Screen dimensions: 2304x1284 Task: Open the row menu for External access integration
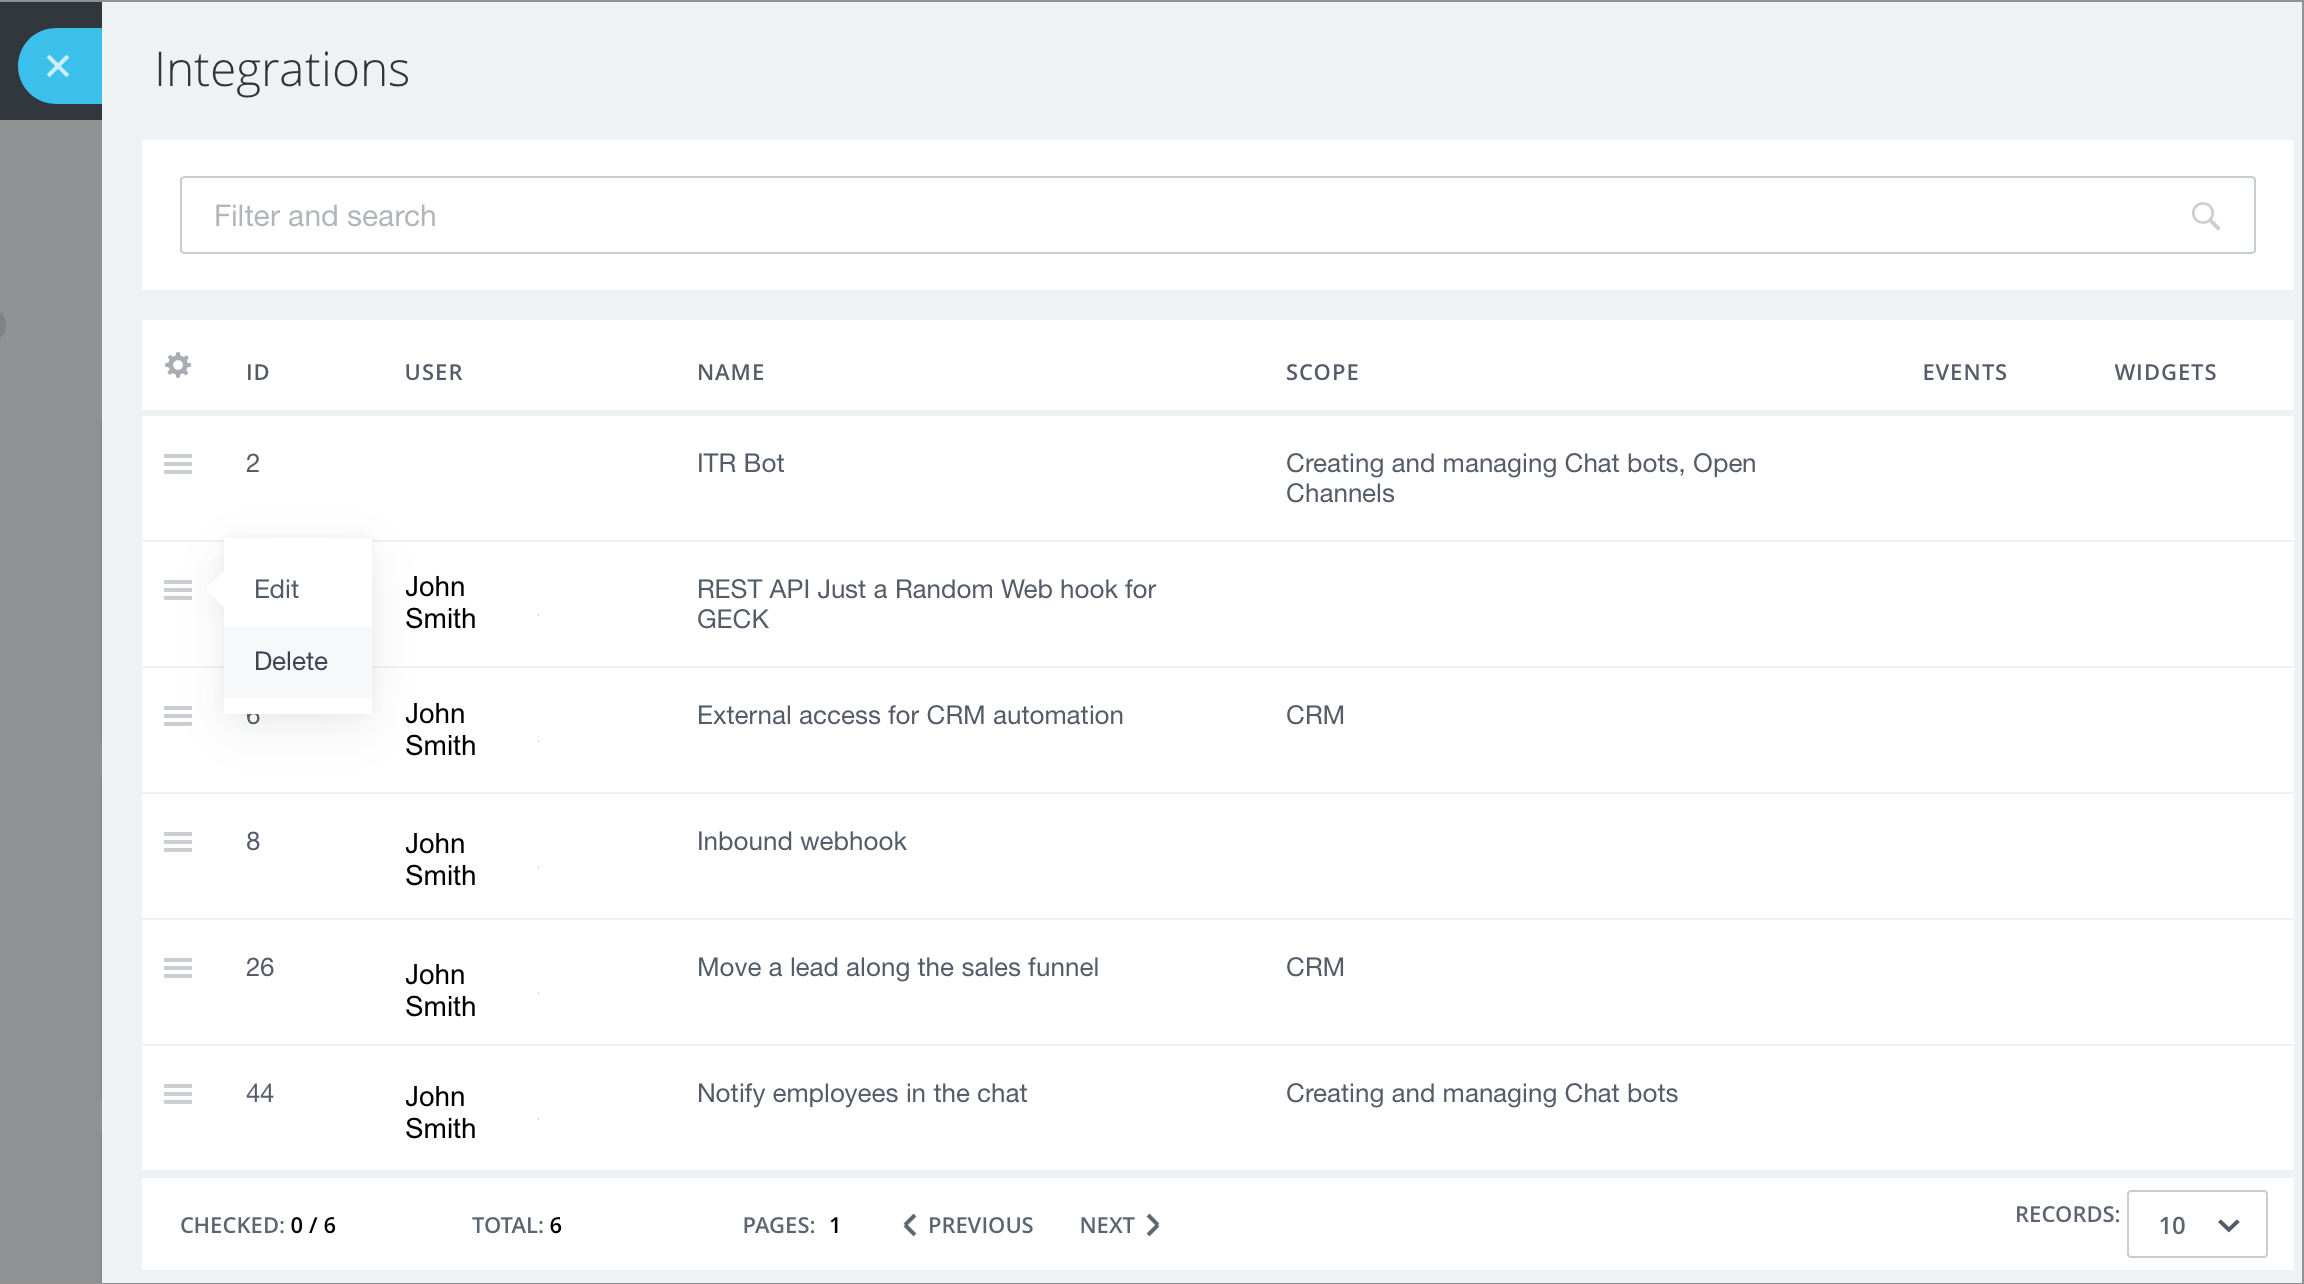(x=178, y=716)
